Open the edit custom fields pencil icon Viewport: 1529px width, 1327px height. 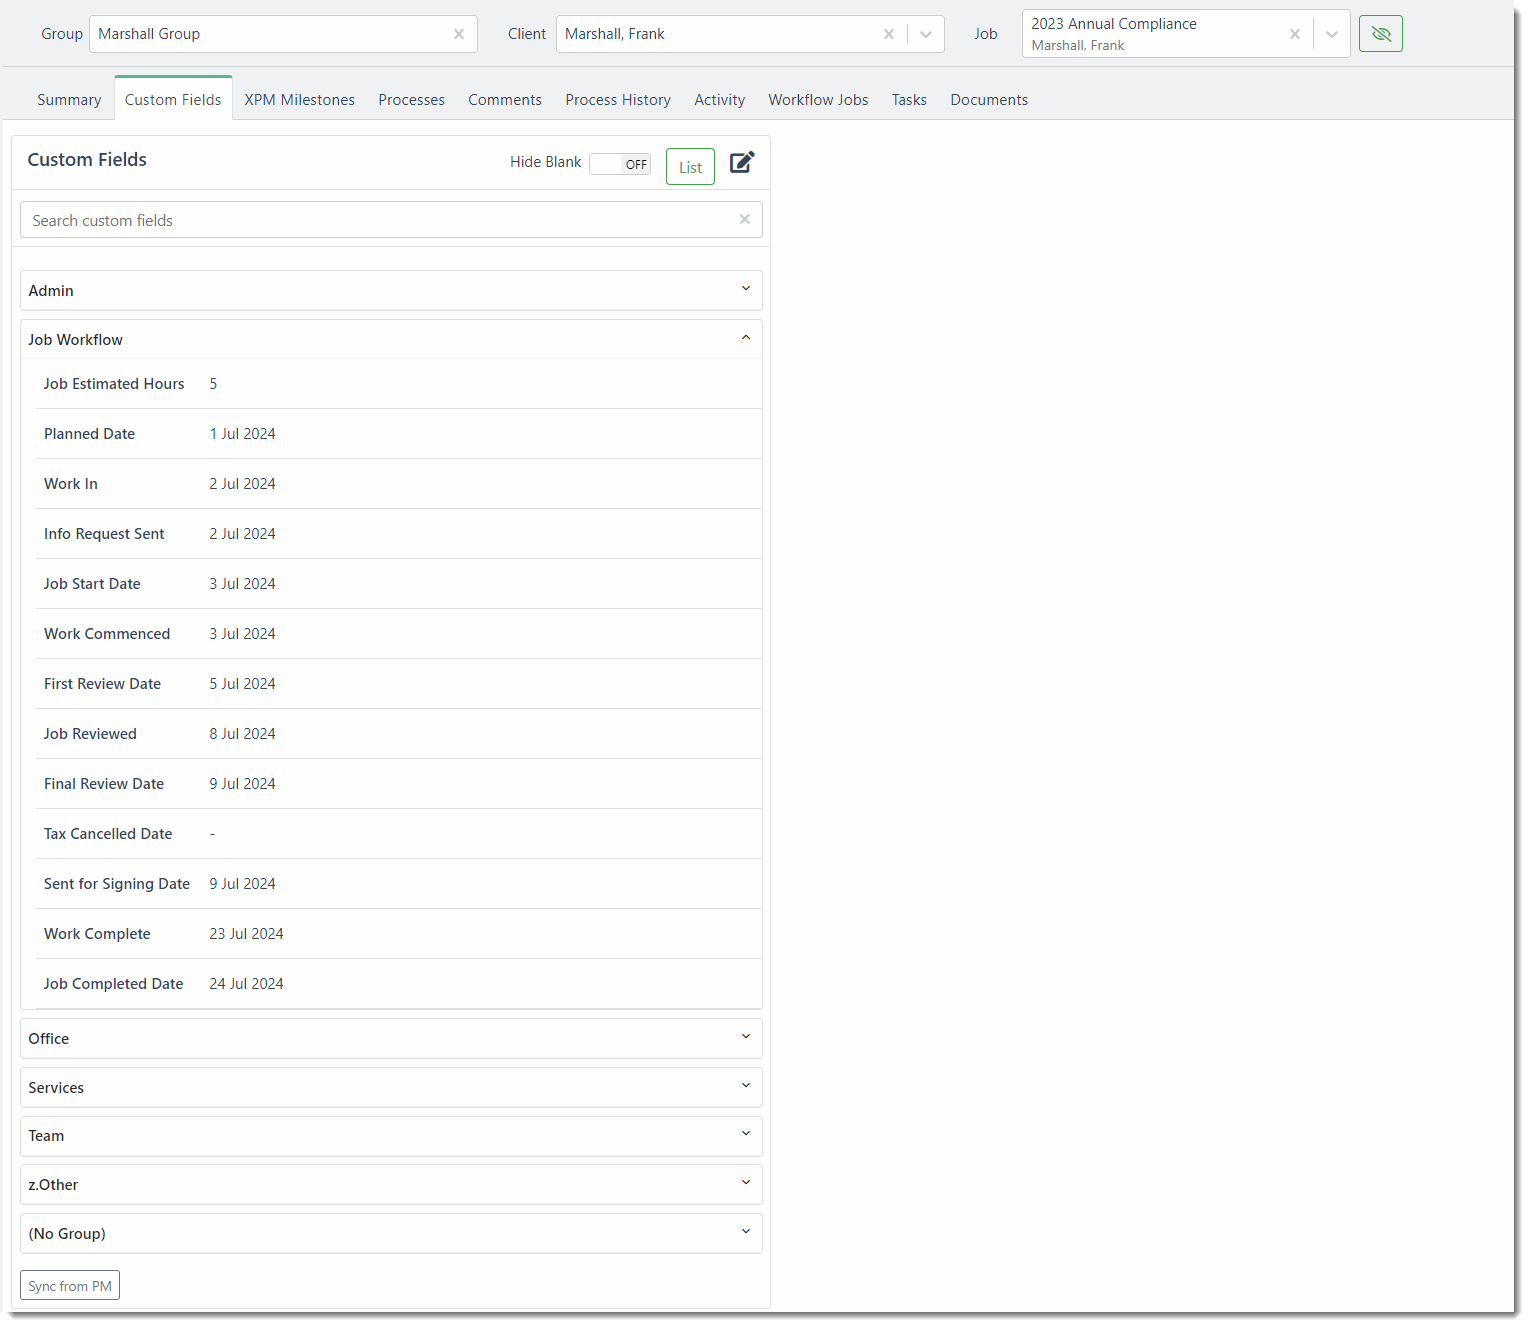(742, 163)
